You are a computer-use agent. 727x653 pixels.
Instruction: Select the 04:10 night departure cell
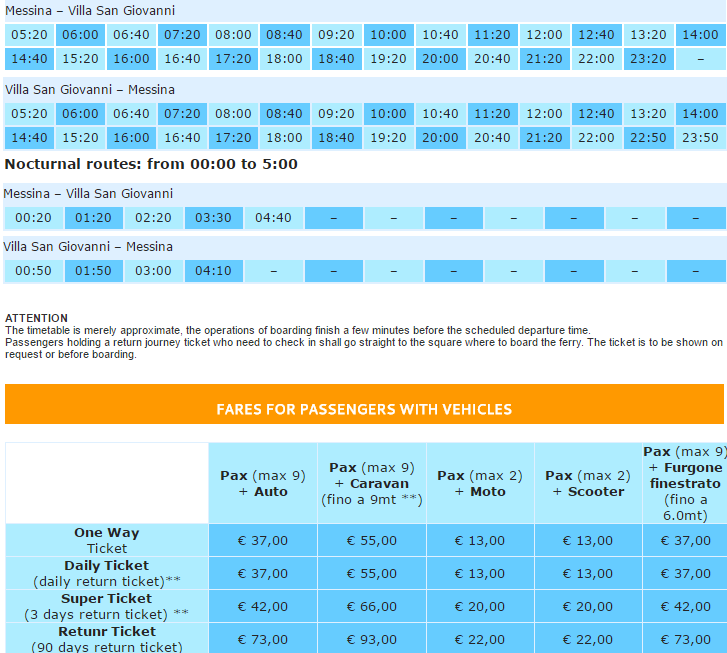(x=214, y=271)
